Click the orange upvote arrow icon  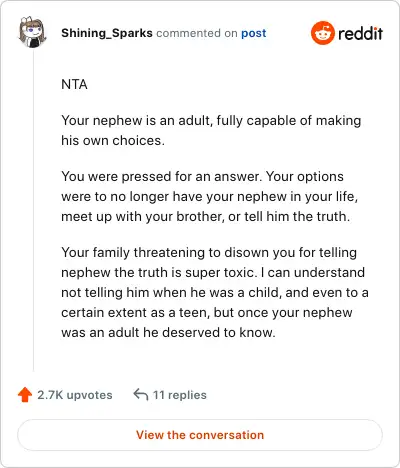coord(25,395)
